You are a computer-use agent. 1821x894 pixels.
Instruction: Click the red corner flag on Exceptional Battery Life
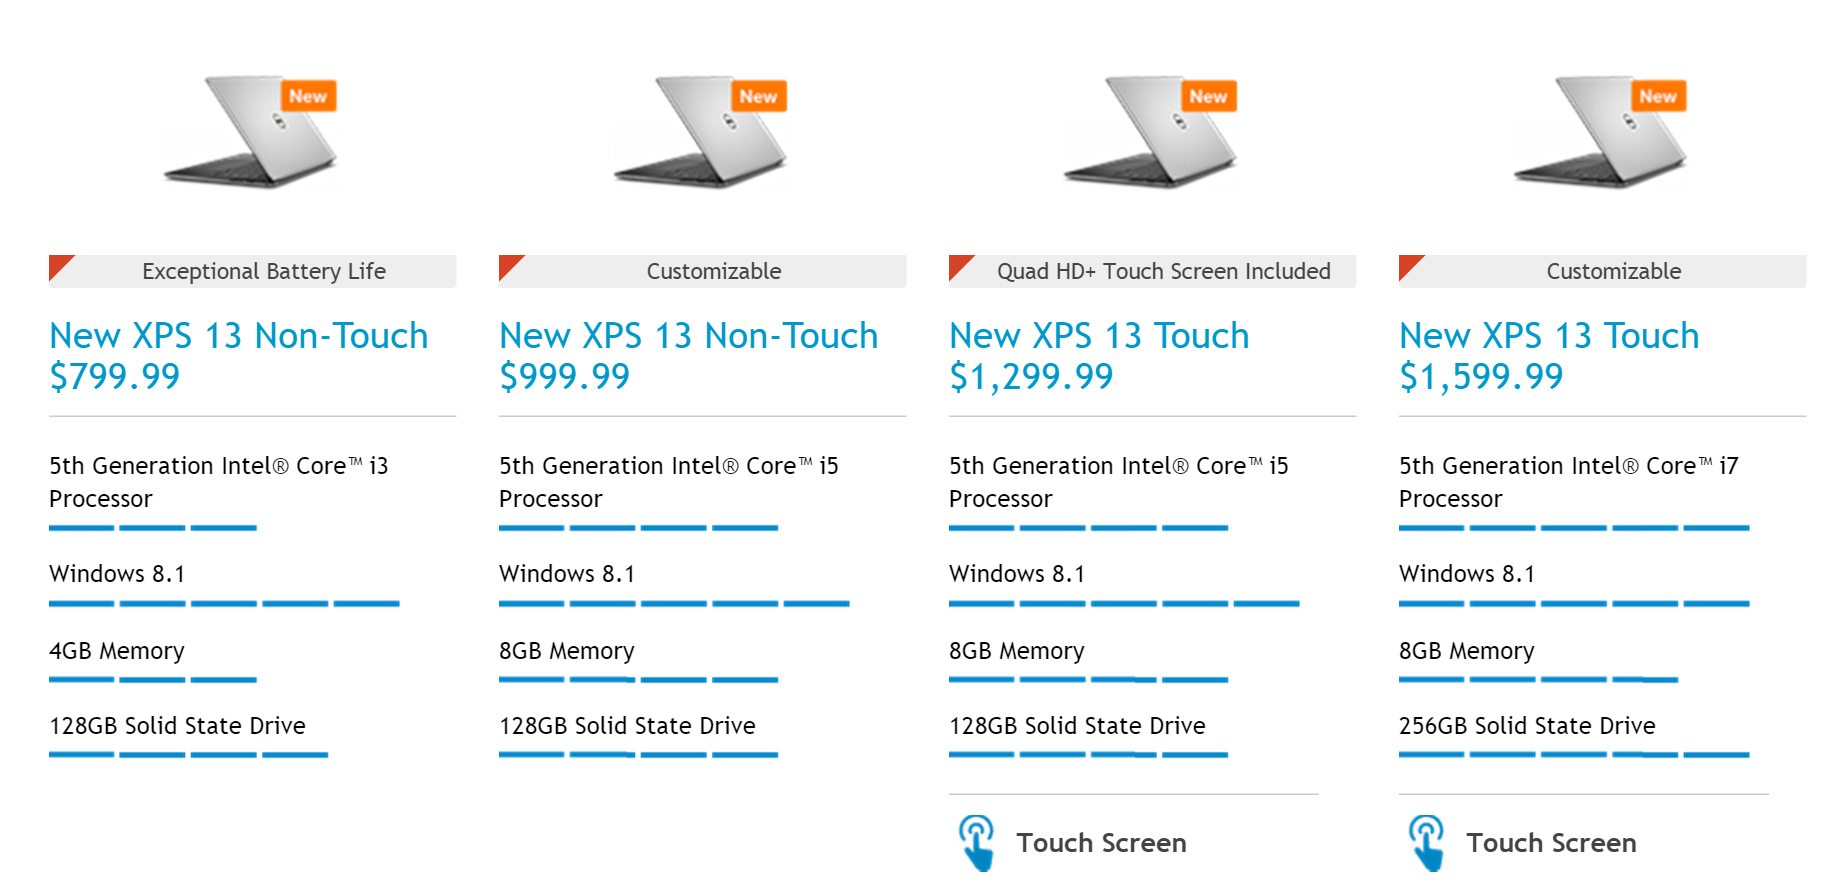coord(59,265)
